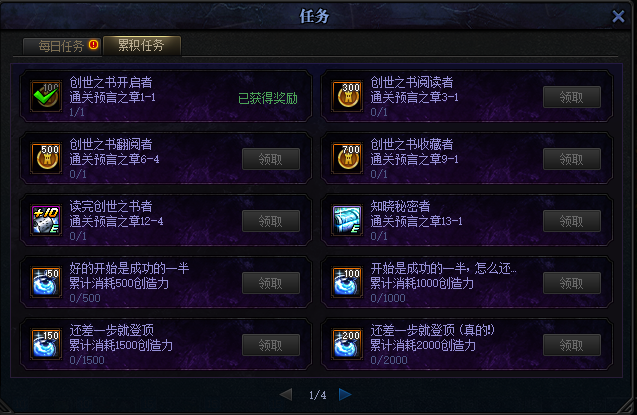Click the 50 creativity orb icon
This screenshot has height=415, width=637.
point(46,282)
